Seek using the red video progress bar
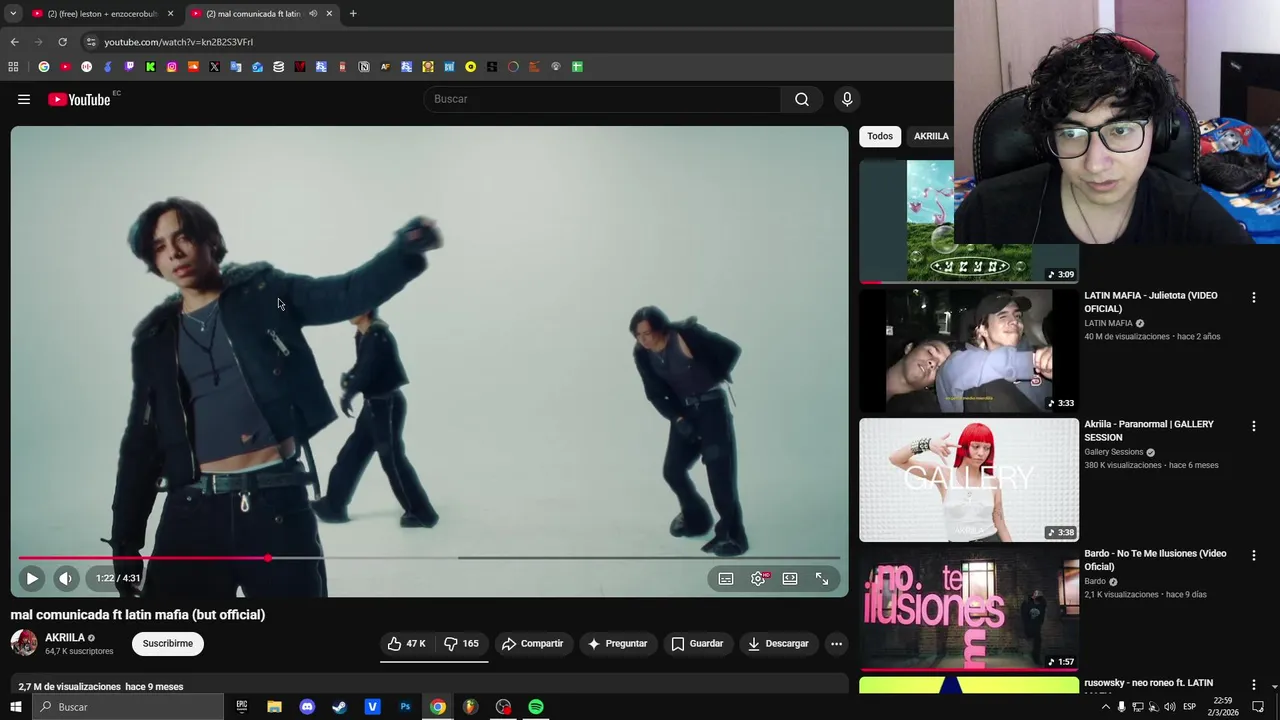This screenshot has width=1280, height=720. (x=429, y=558)
